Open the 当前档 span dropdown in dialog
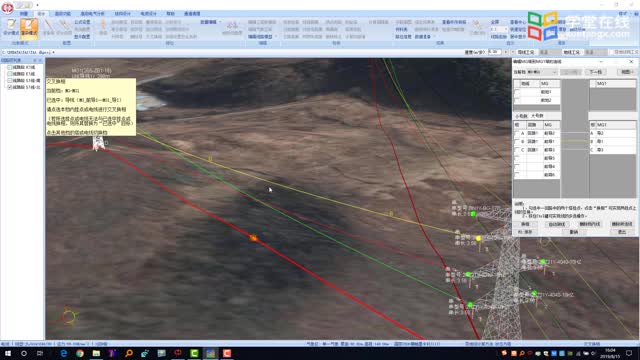640x360 pixels. [542, 72]
